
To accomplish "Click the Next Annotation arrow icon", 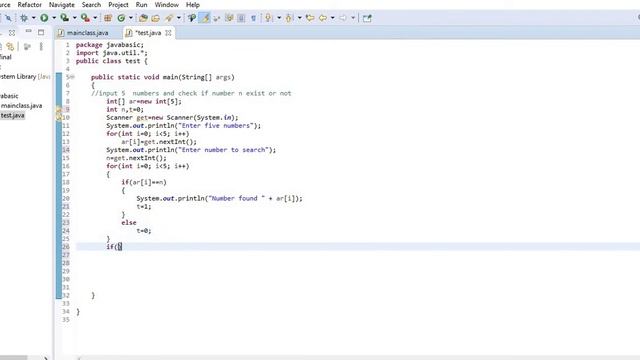I will (x=269, y=18).
